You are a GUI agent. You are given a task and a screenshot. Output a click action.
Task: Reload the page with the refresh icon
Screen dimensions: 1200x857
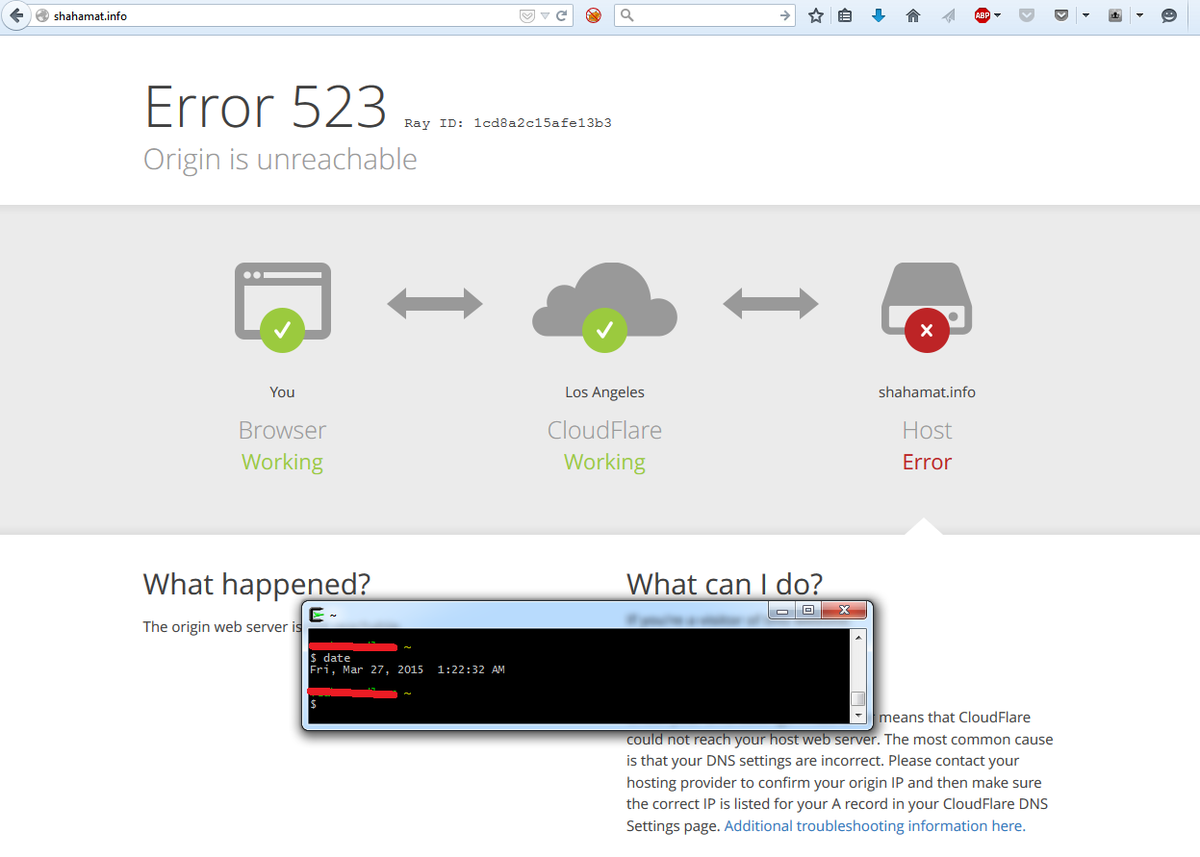(562, 16)
